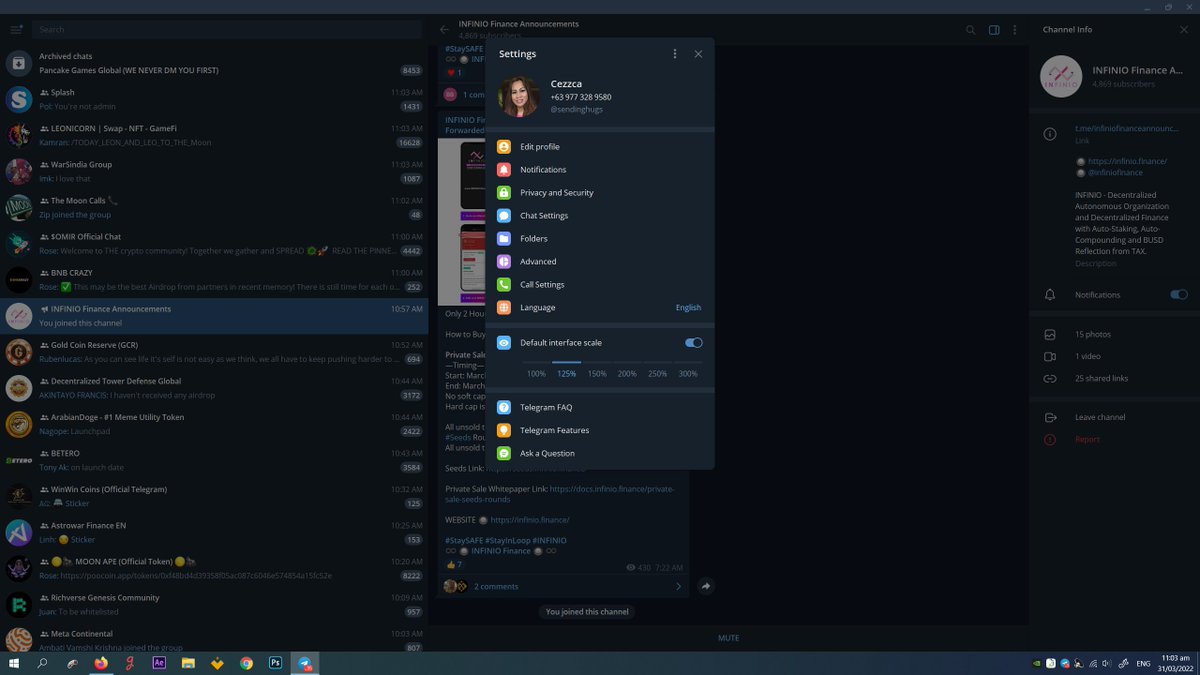Open the main hamburger menu
Screen dimensions: 1200x675
pos(16,30)
